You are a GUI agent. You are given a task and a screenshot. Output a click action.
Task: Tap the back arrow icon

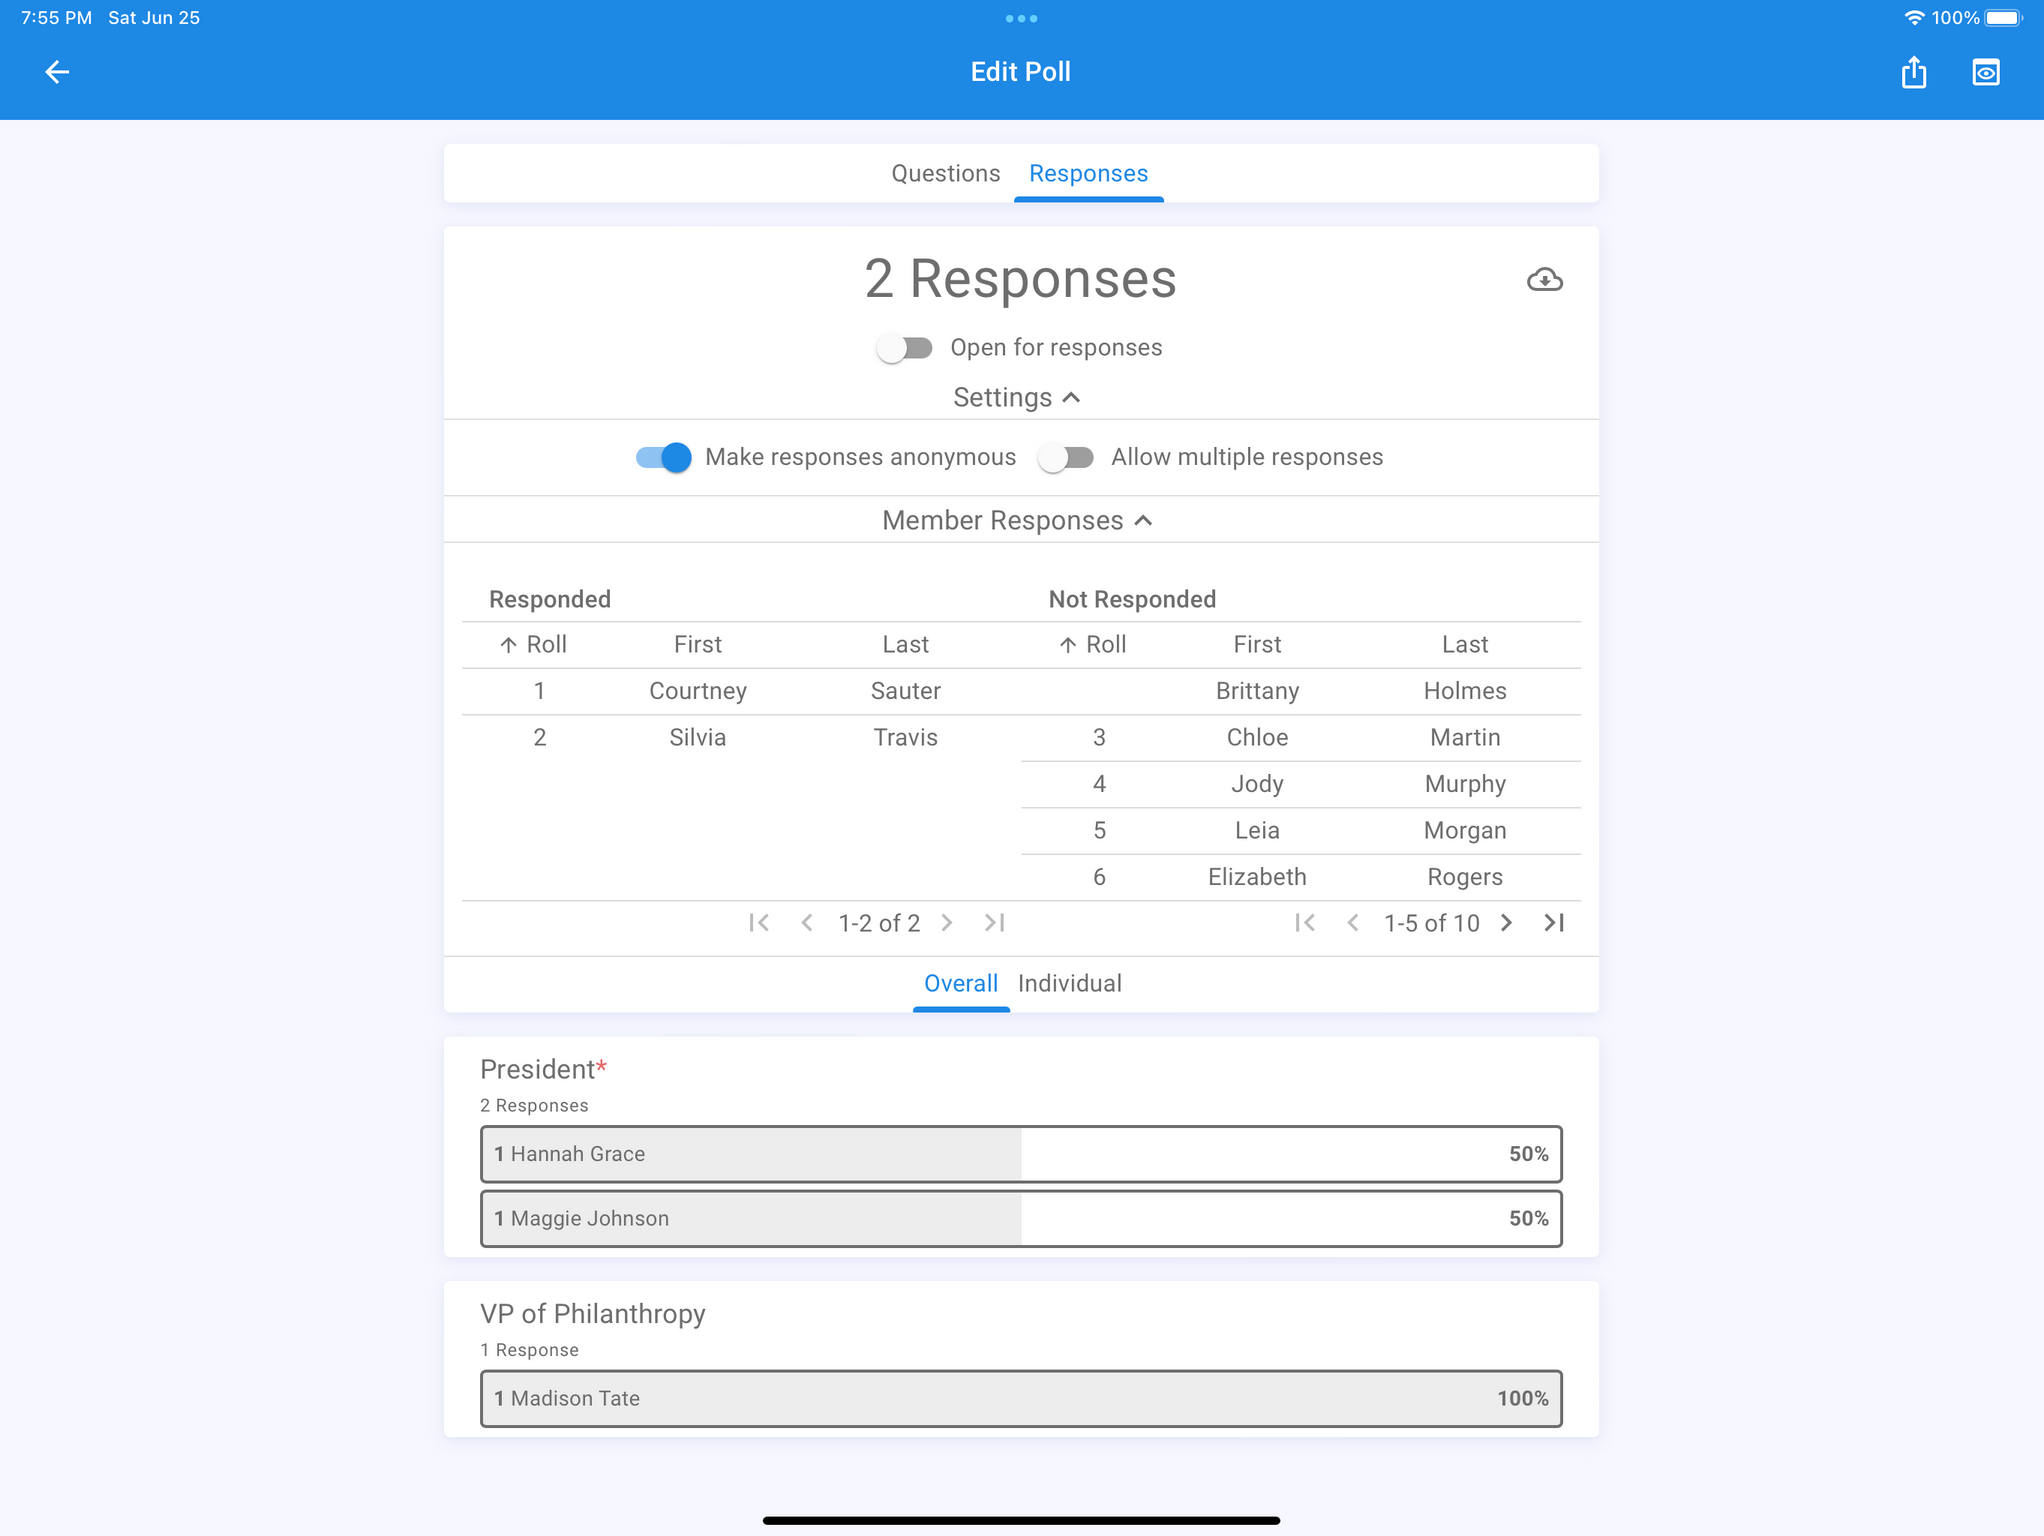tap(57, 72)
